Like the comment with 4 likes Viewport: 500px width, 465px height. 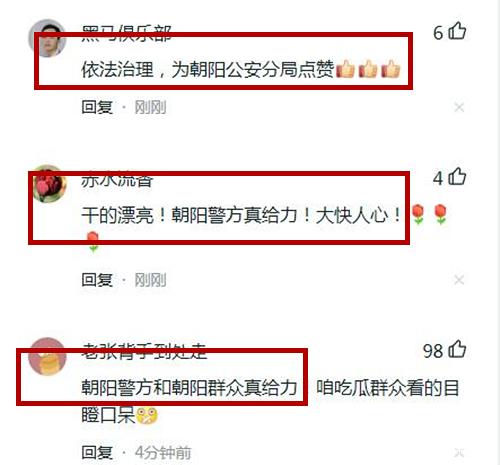coord(457,176)
